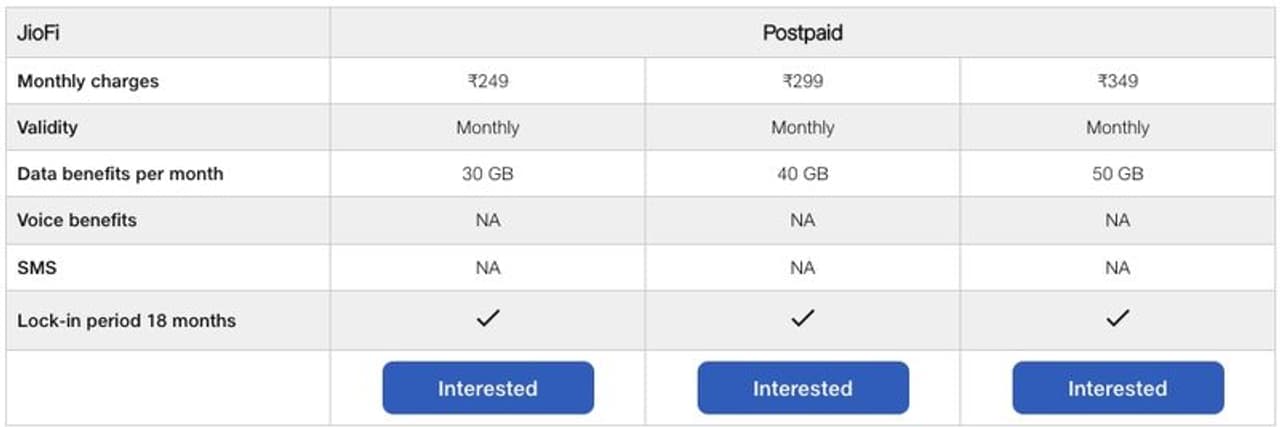This screenshot has height=427, width=1280.
Task: Click lock-in checkmark in the ₹349 column
Action: [1118, 319]
